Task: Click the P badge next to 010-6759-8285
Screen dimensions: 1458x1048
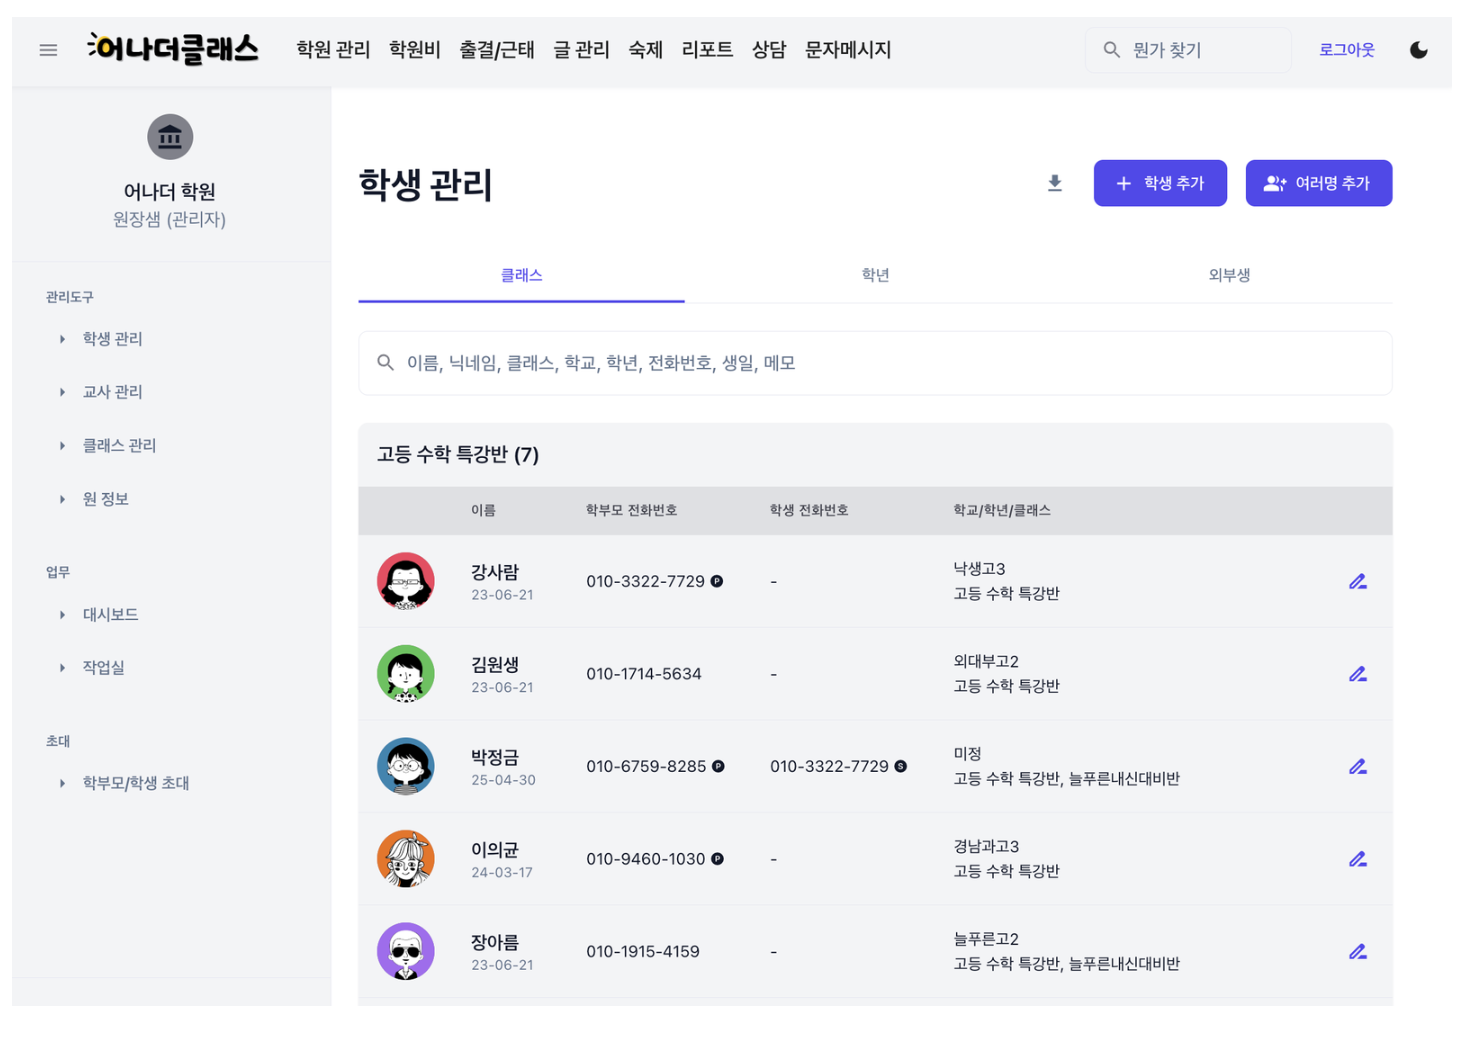Action: (718, 766)
